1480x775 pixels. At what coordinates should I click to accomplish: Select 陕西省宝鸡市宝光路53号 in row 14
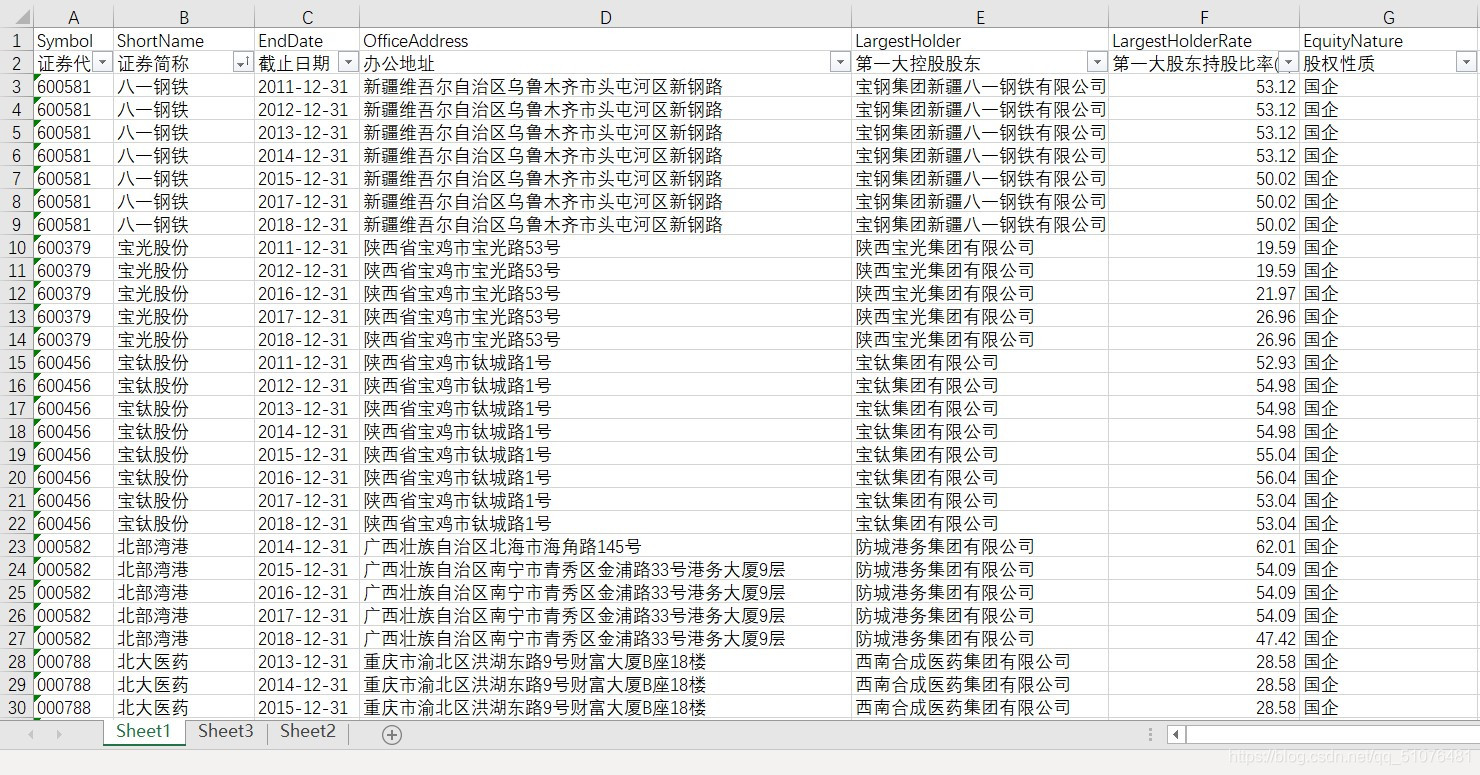pos(606,339)
